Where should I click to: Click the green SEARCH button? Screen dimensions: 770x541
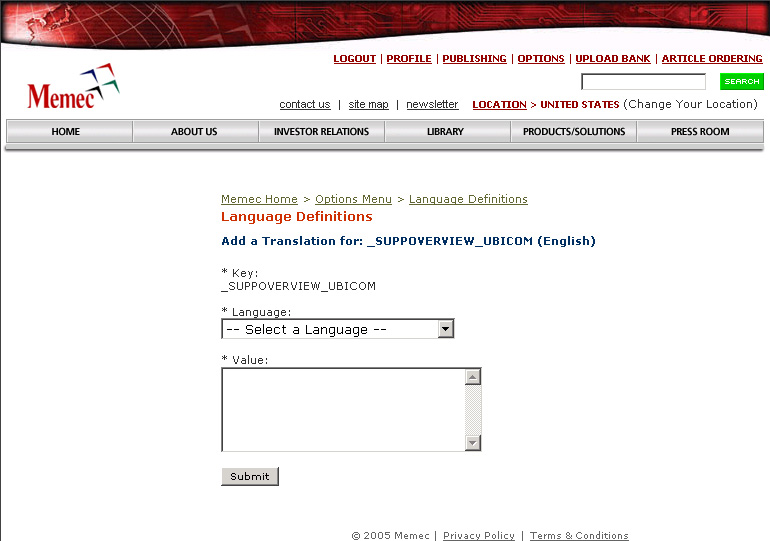coord(742,81)
